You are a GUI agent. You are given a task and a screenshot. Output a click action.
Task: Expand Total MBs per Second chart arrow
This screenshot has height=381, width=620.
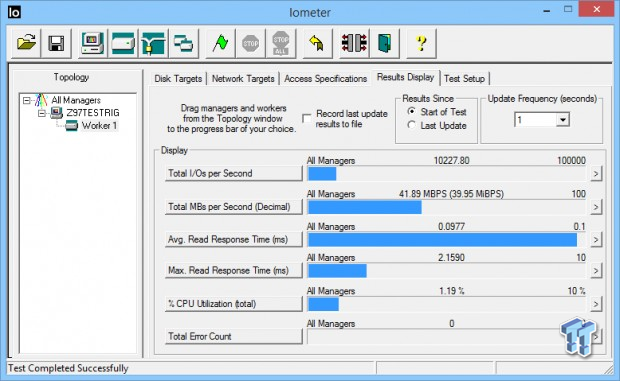click(596, 207)
